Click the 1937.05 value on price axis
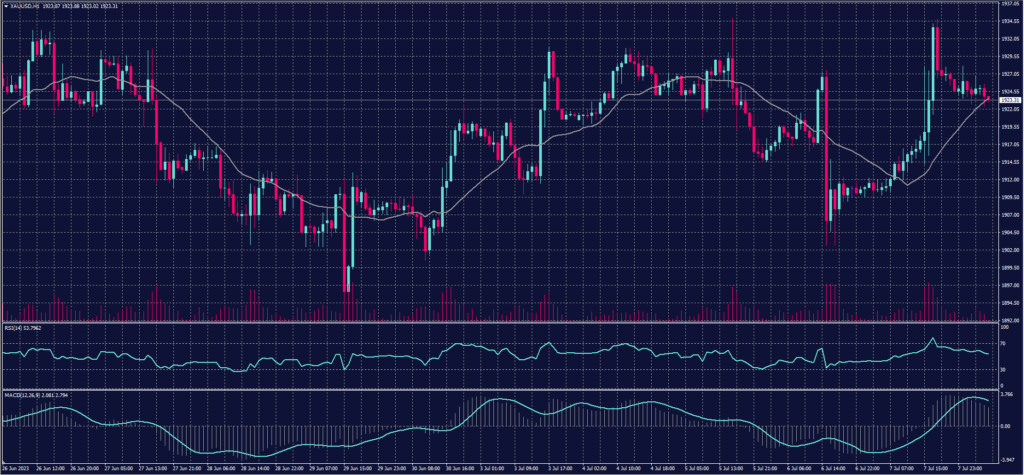Viewport: 1024px width, 475px height. tap(1008, 4)
